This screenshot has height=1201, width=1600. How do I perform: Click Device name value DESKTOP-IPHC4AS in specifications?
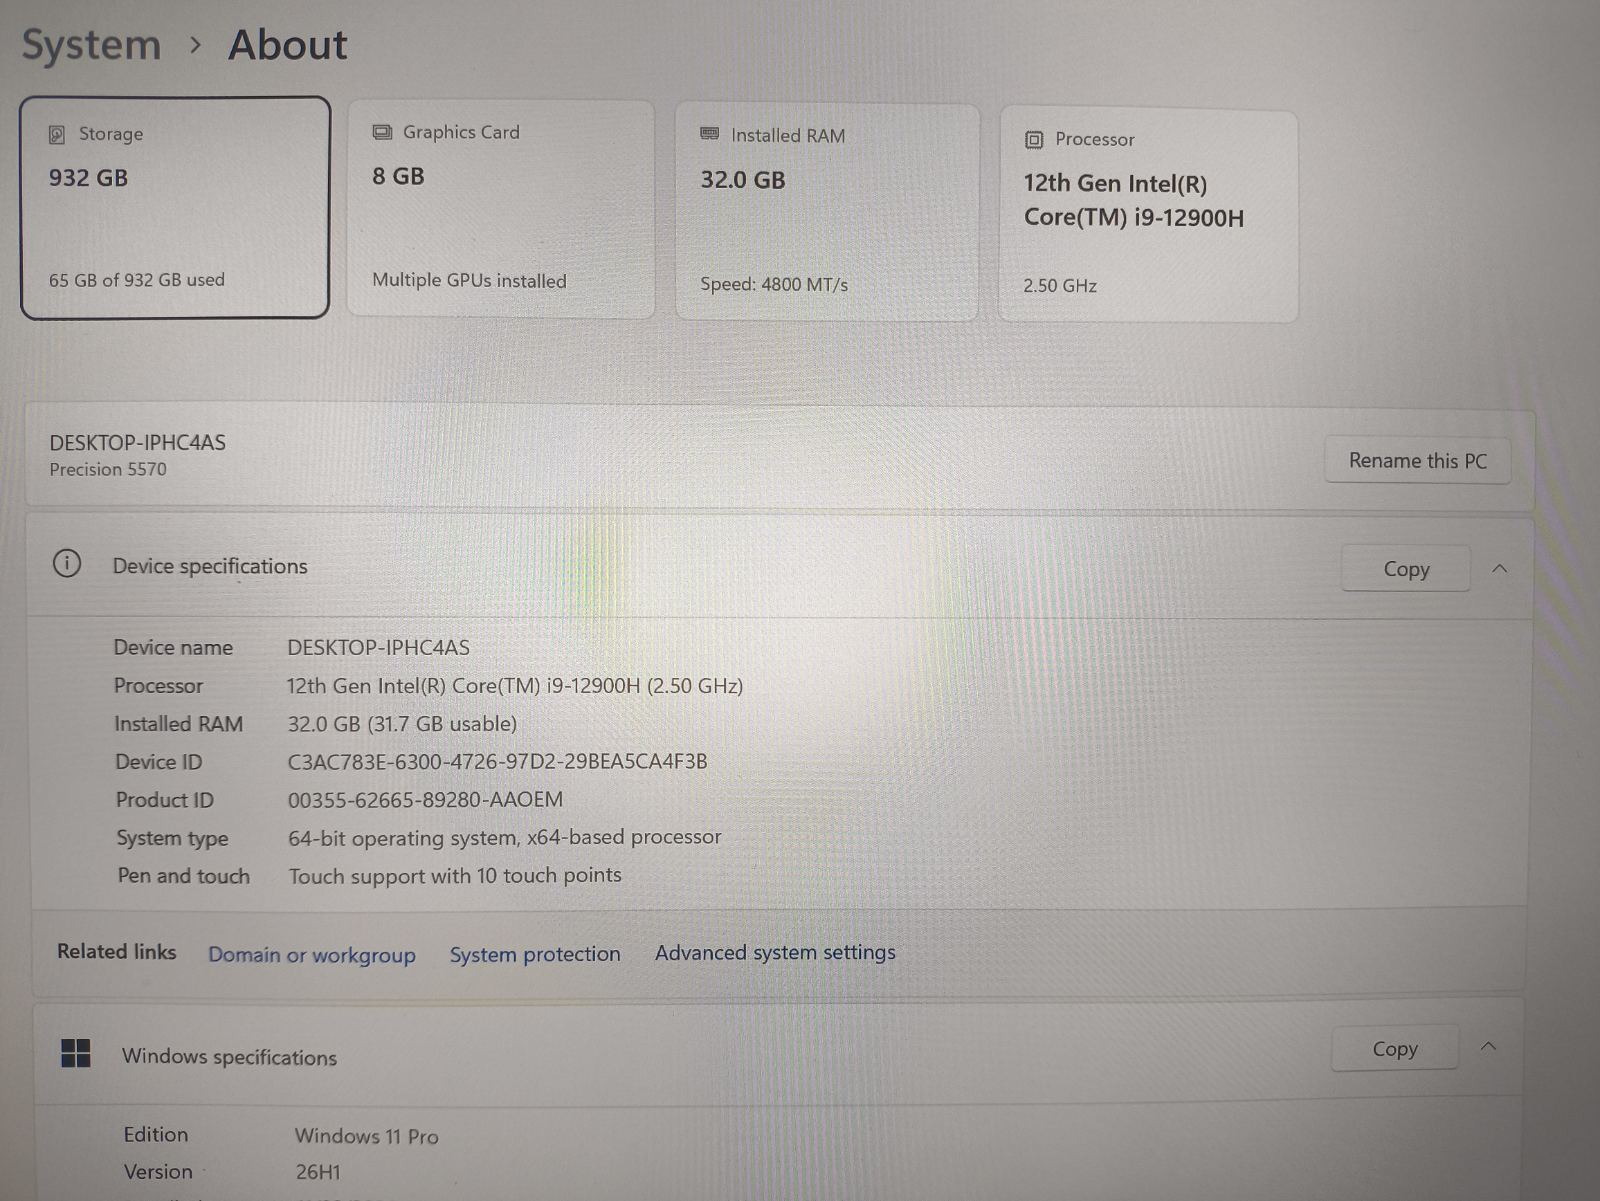pyautogui.click(x=378, y=648)
